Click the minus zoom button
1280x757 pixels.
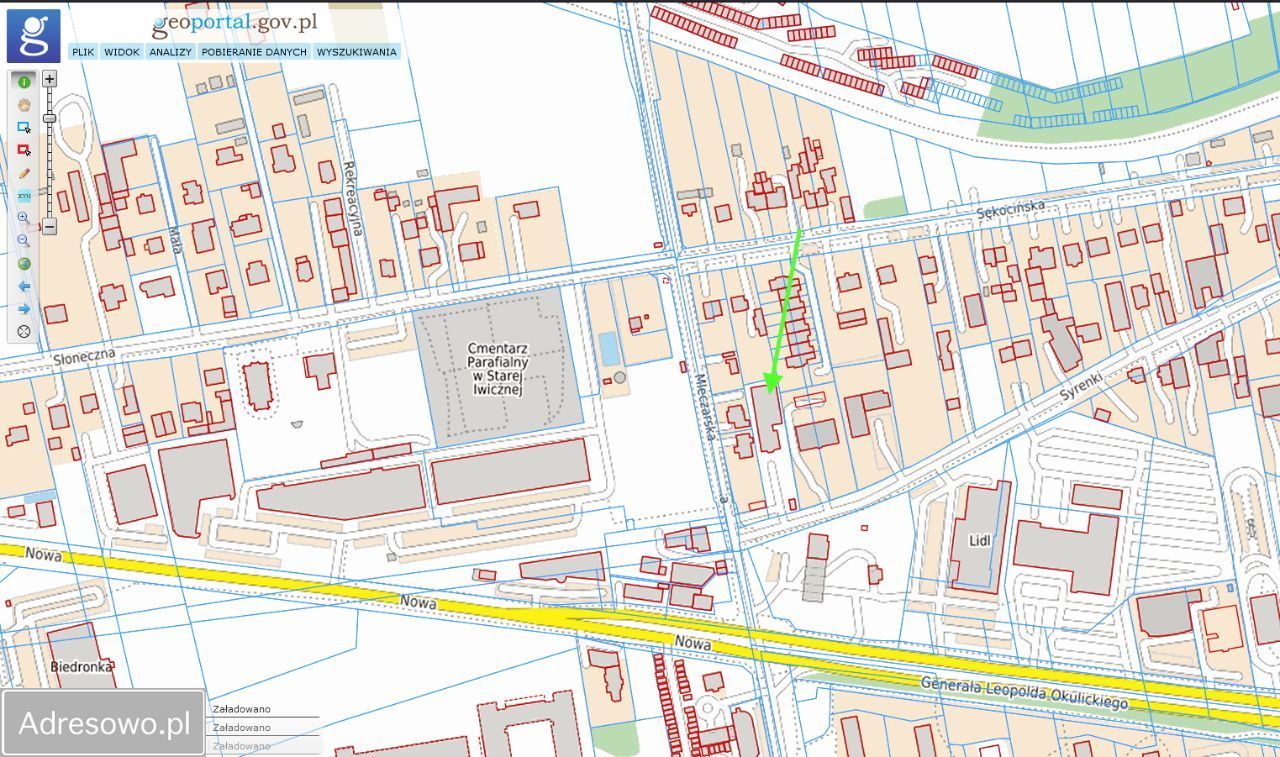click(49, 227)
